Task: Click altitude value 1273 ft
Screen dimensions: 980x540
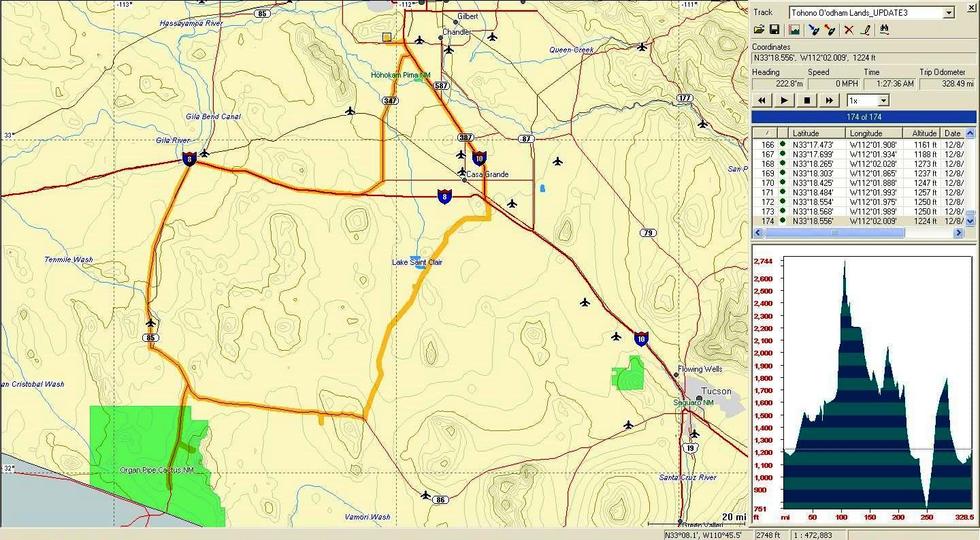Action: coord(925,164)
